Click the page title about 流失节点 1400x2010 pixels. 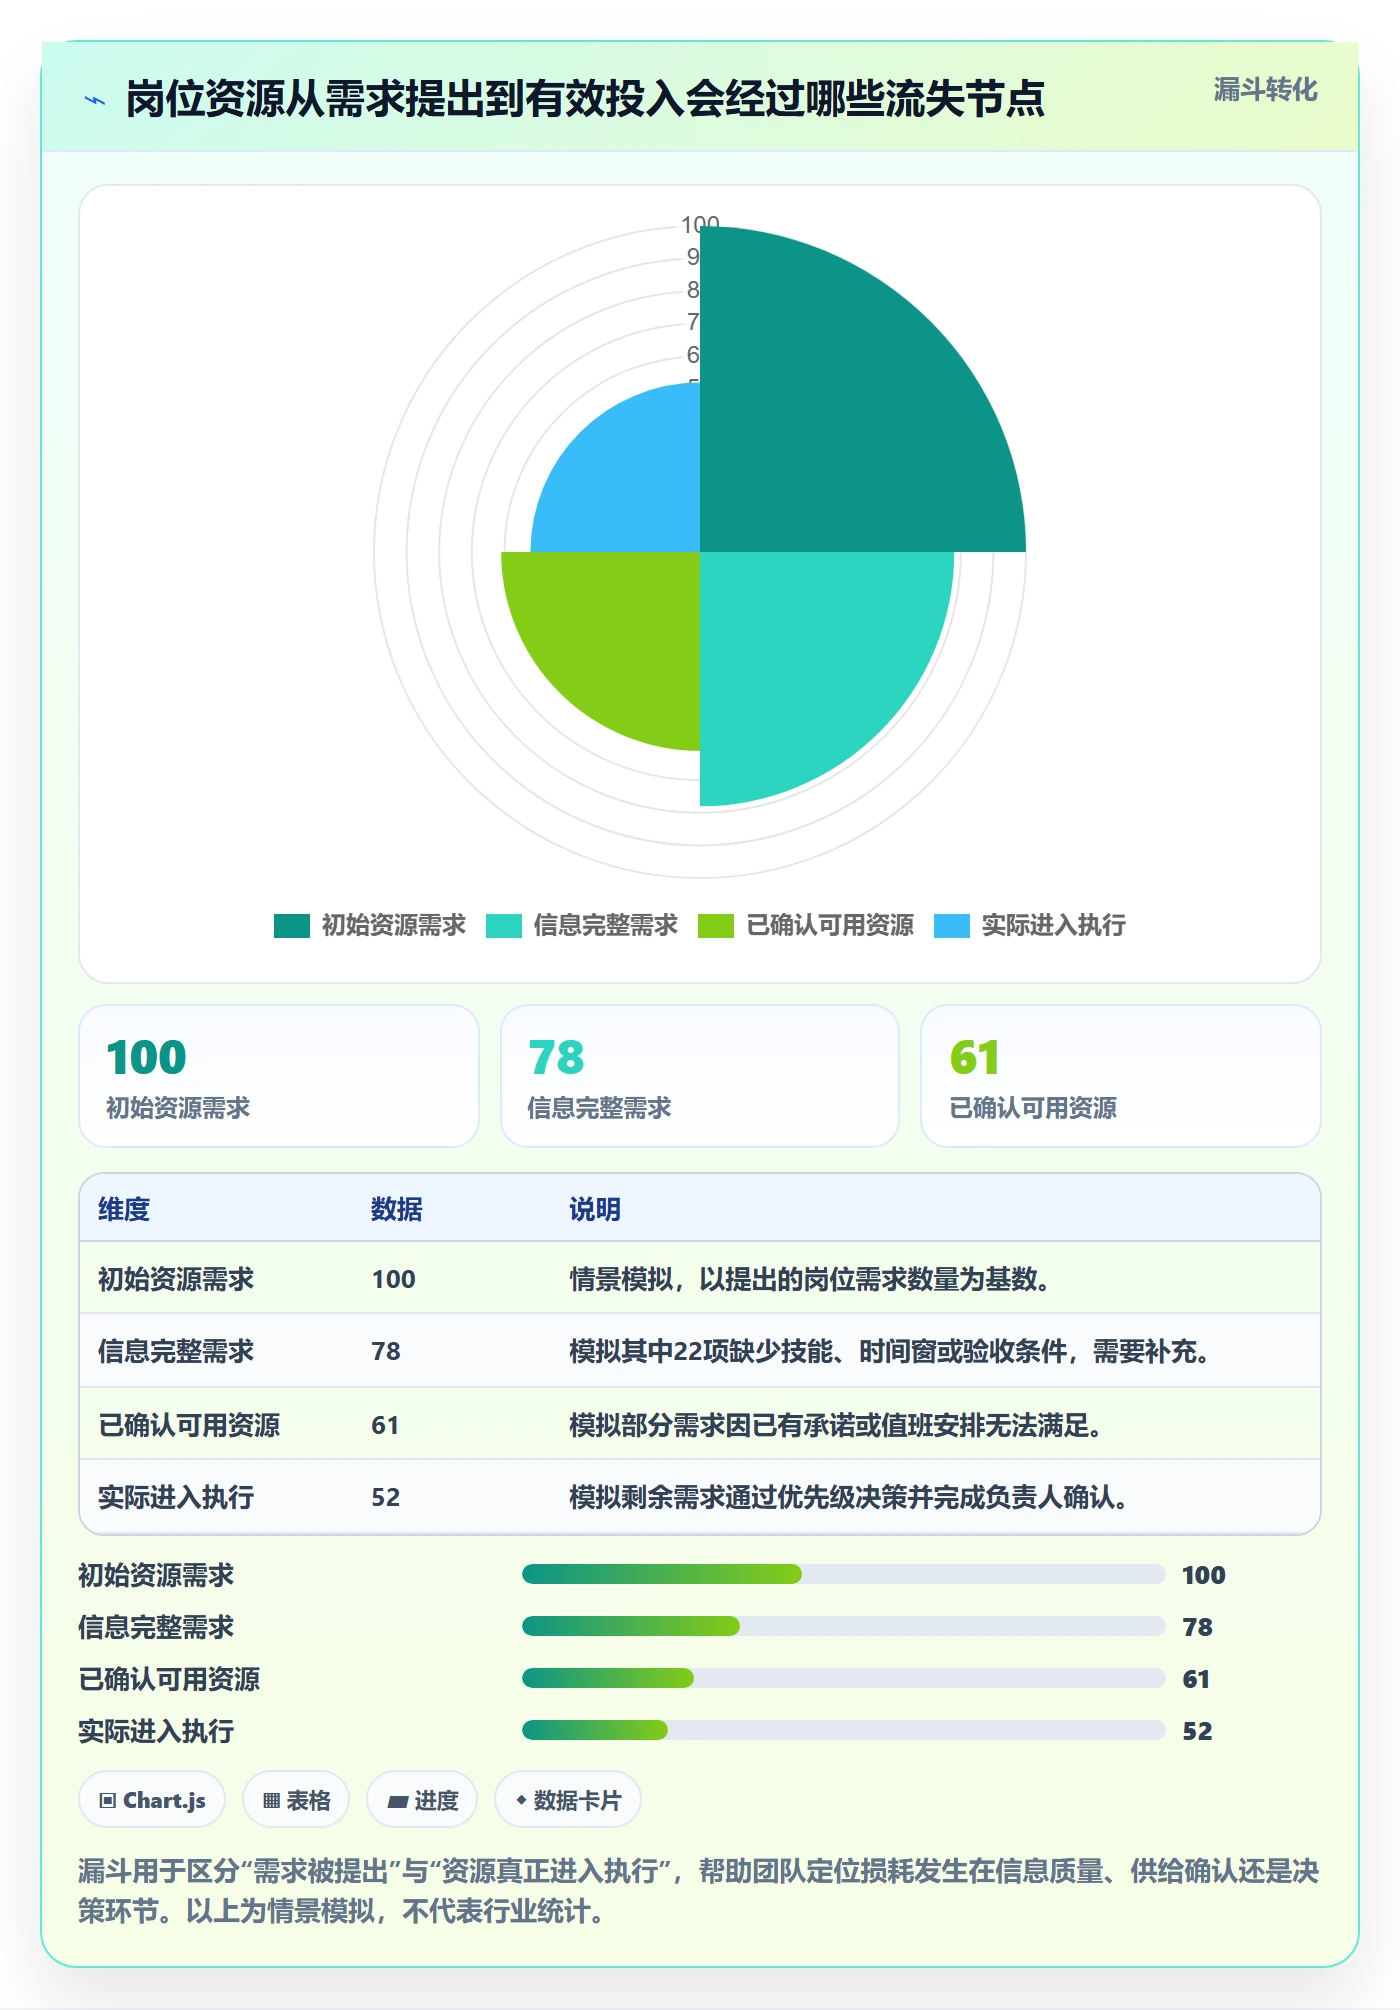click(585, 99)
